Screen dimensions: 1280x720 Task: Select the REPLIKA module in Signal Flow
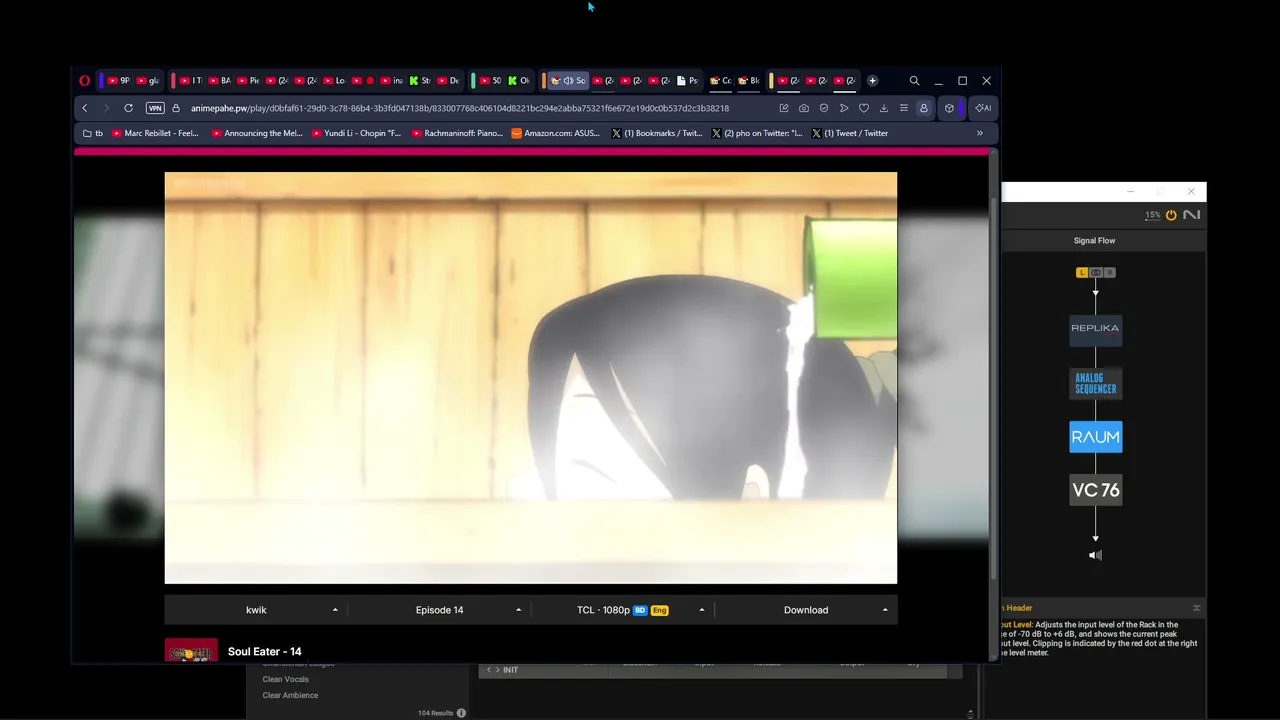(1096, 328)
